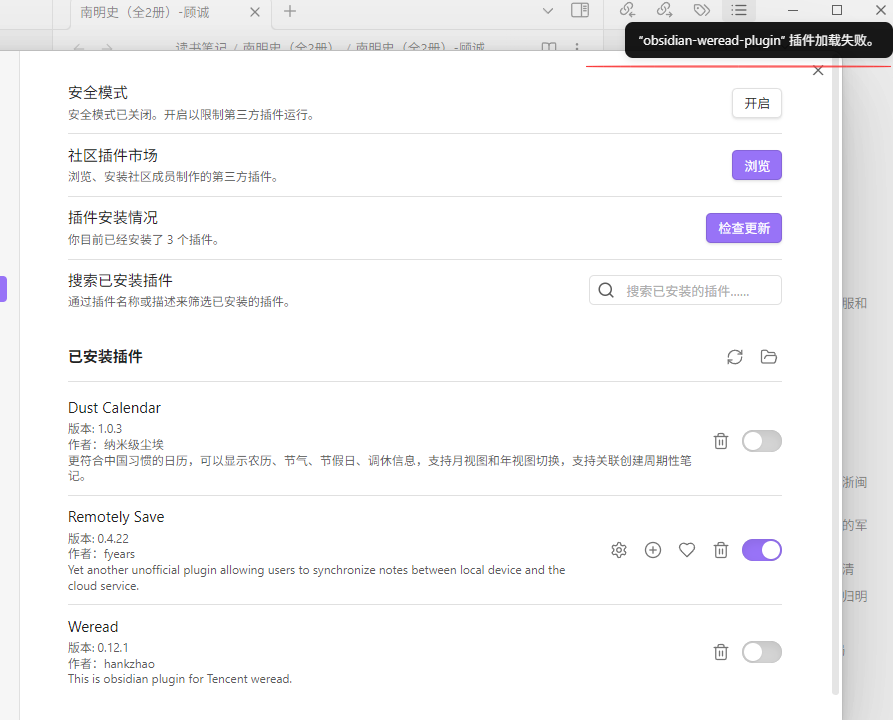Delete Remotely Save with trash icon
Image resolution: width=893 pixels, height=720 pixels.
[721, 550]
